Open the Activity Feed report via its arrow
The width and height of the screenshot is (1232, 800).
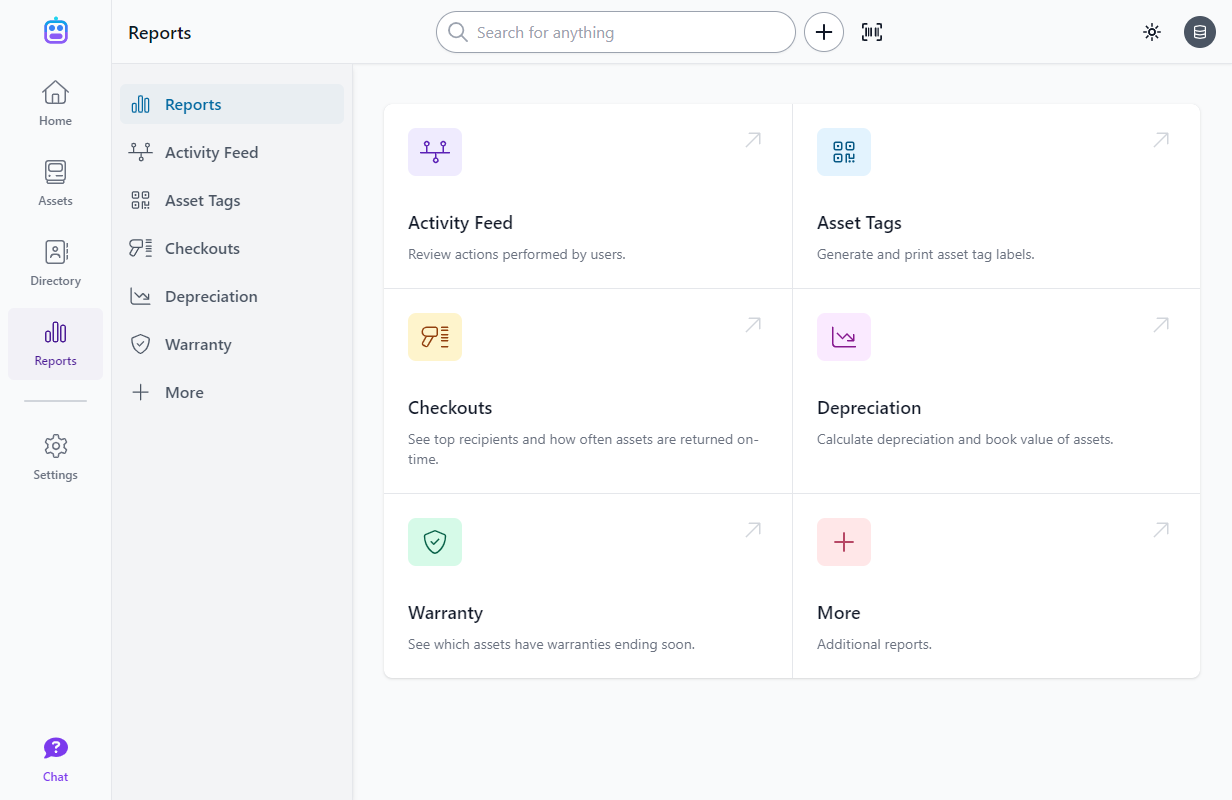point(753,139)
